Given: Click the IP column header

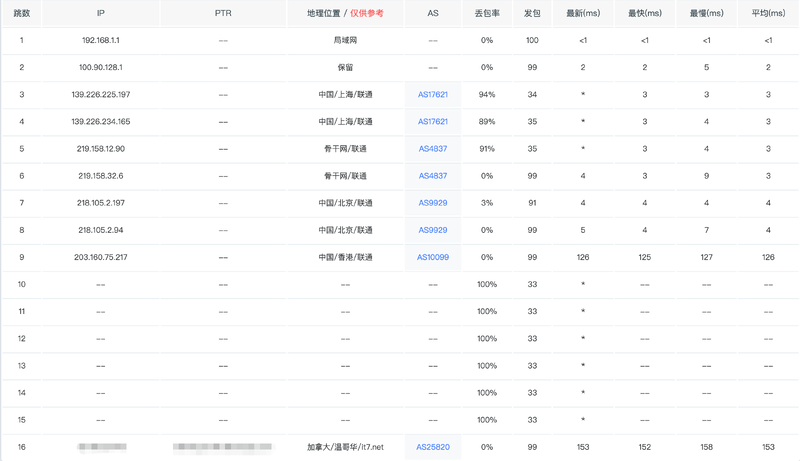Looking at the screenshot, I should tap(101, 13).
